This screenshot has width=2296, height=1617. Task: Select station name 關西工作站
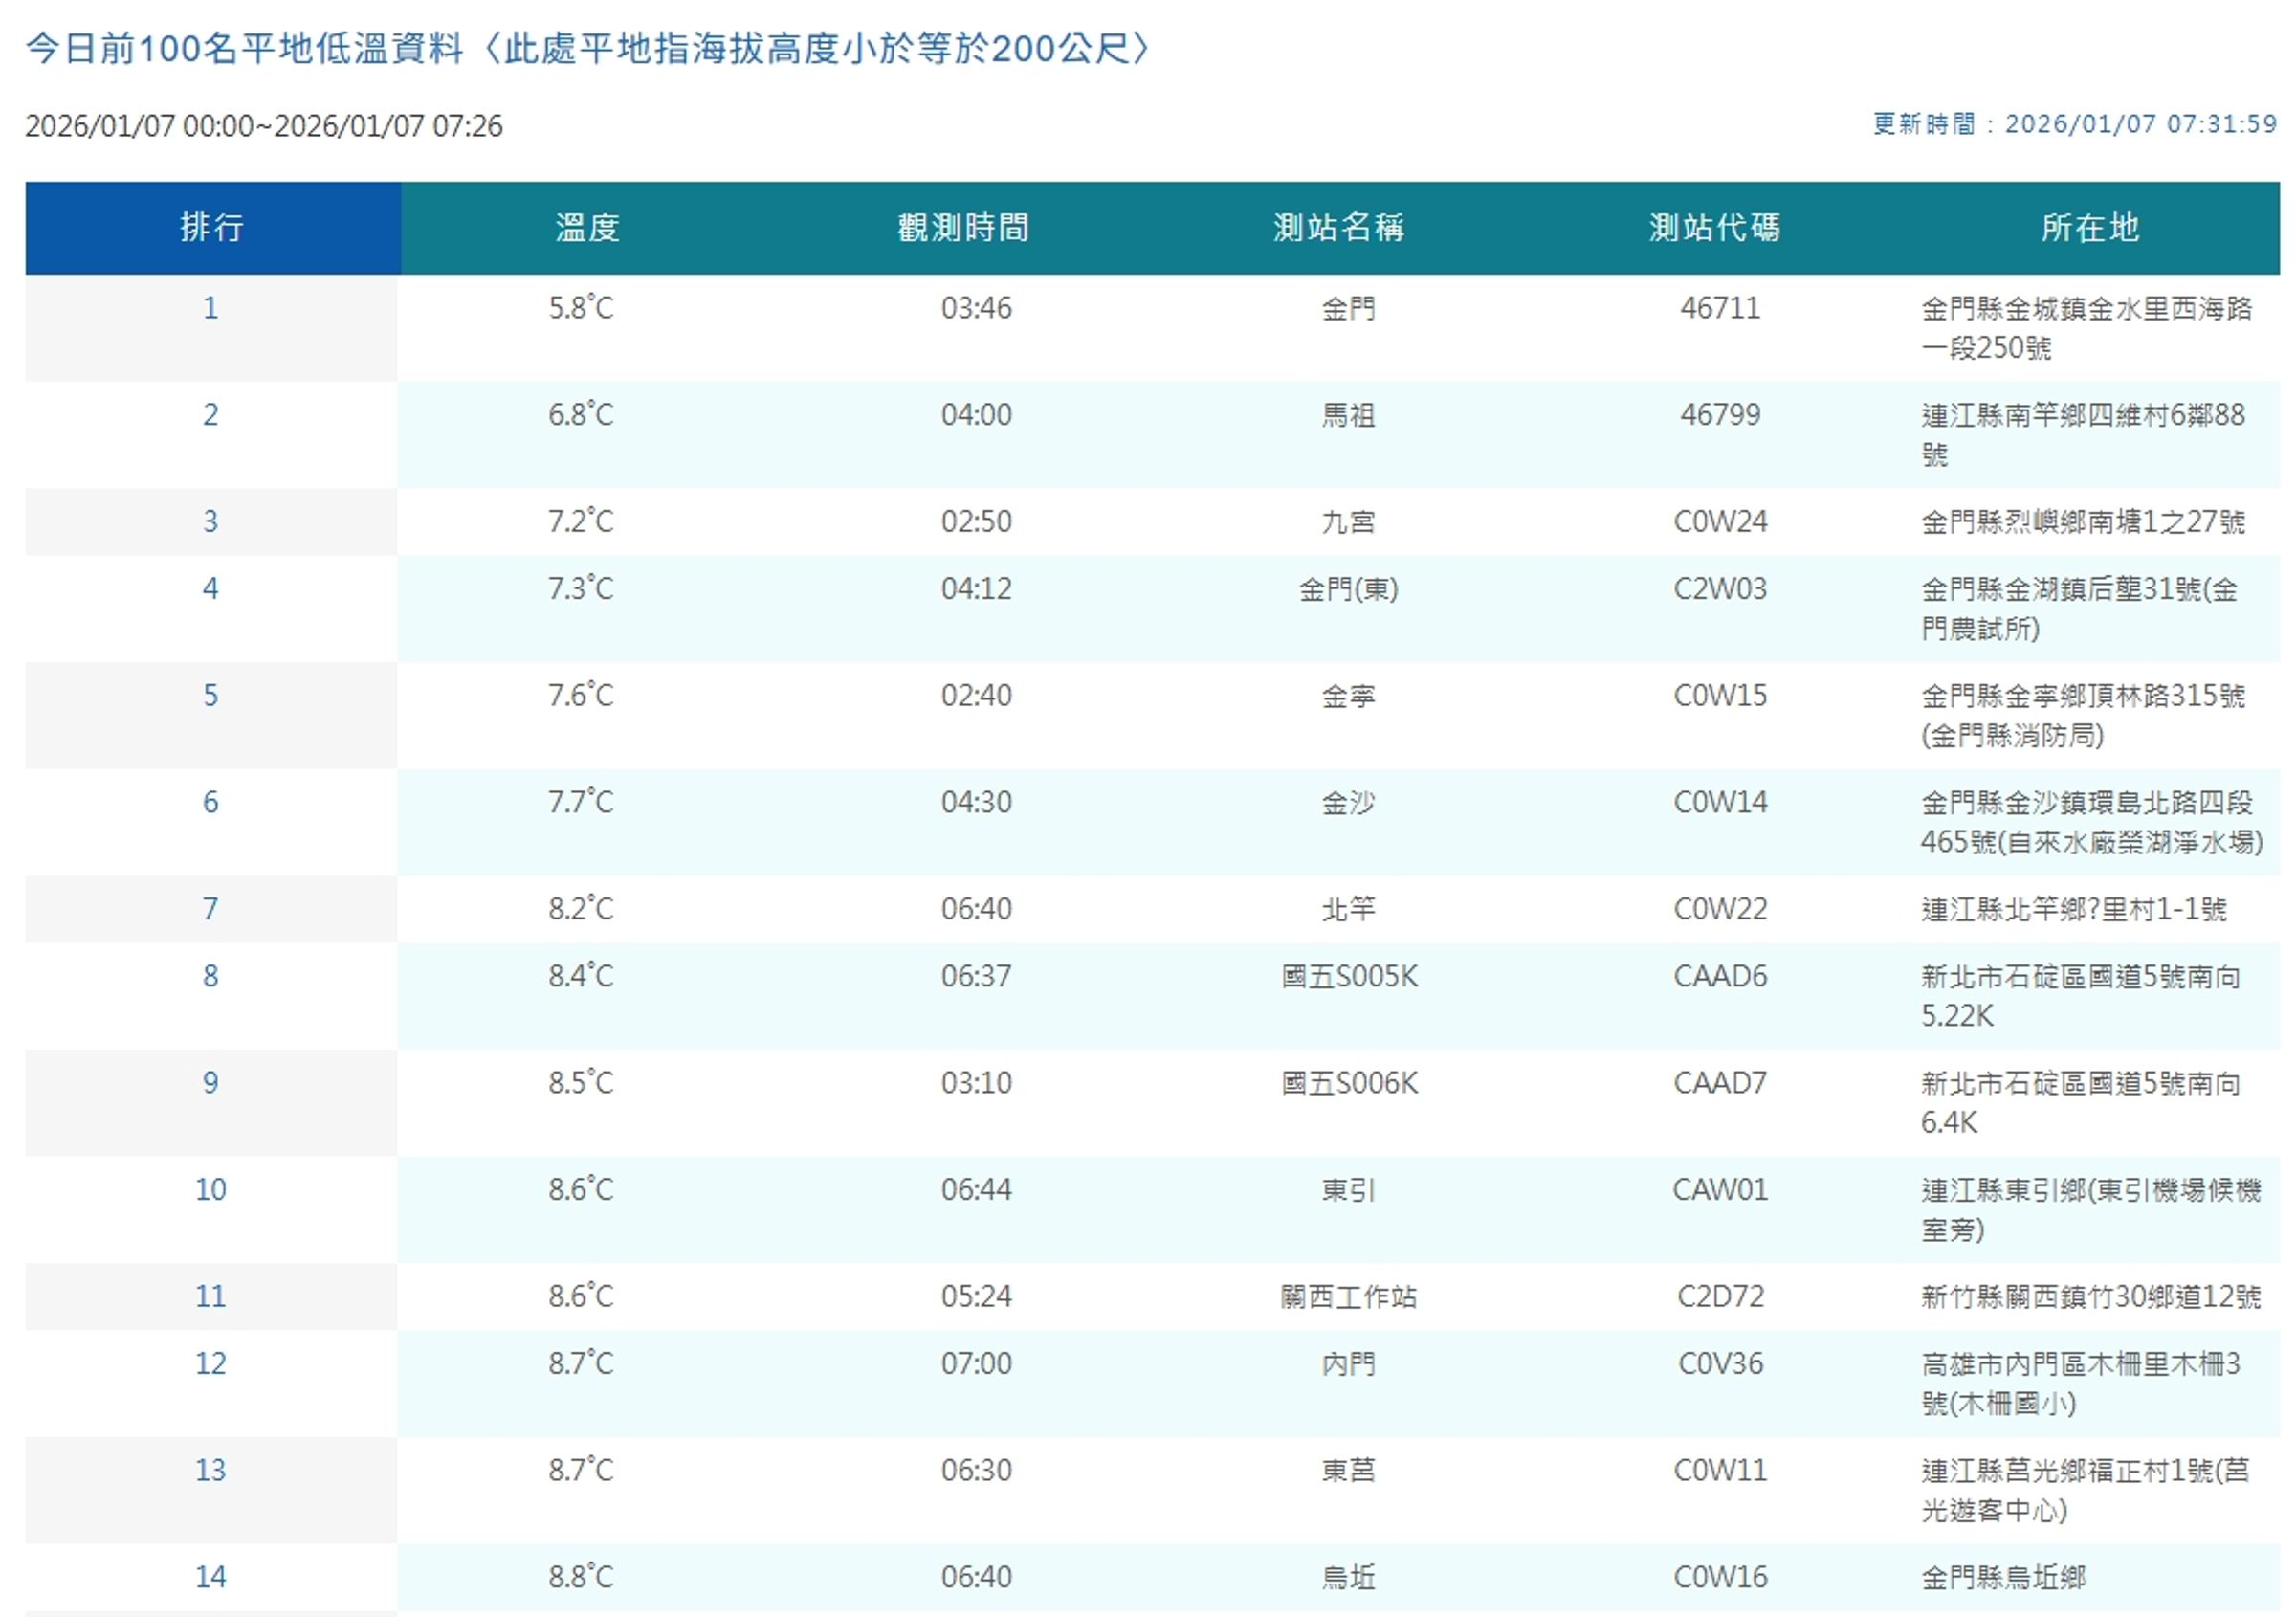1348,1298
